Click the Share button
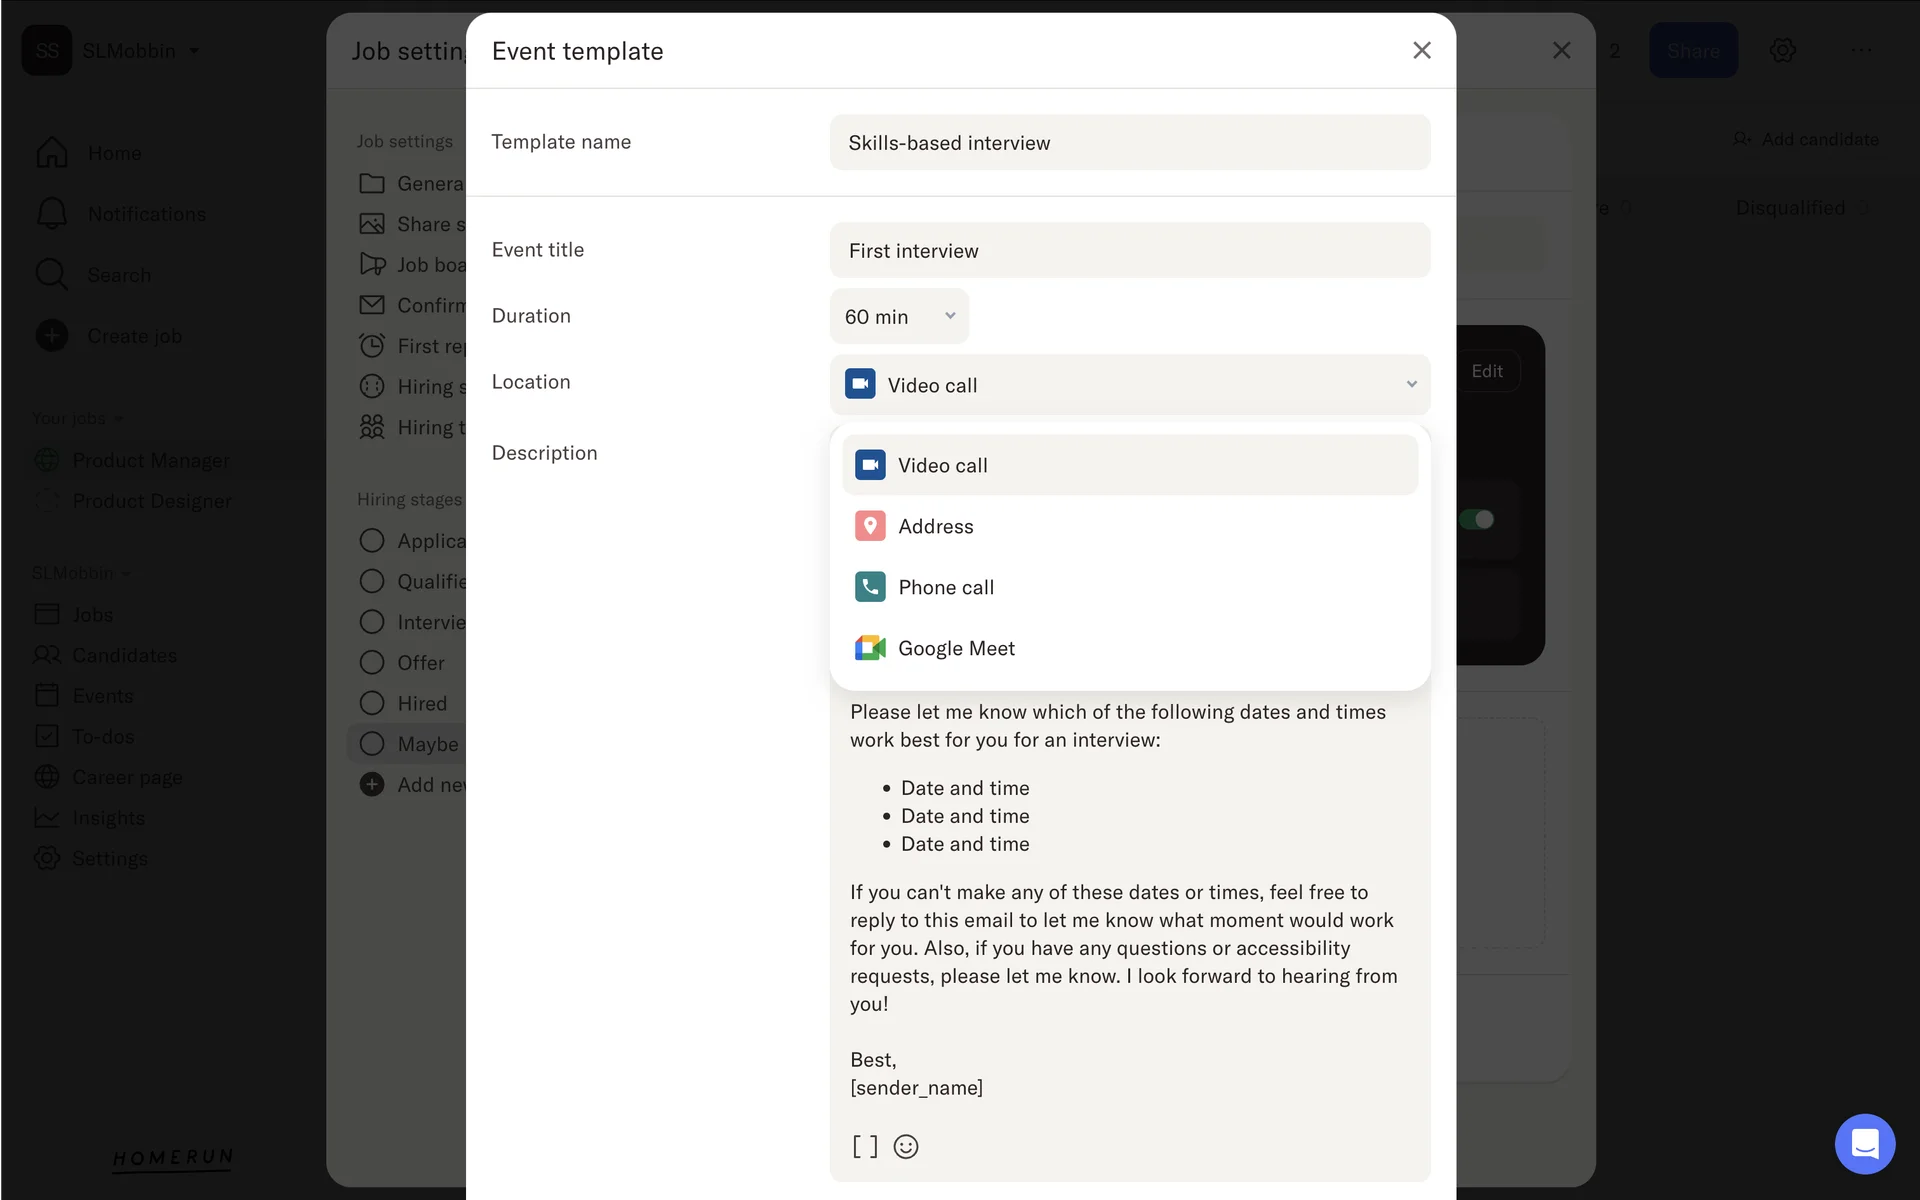This screenshot has width=1920, height=1200. pyautogui.click(x=1692, y=51)
